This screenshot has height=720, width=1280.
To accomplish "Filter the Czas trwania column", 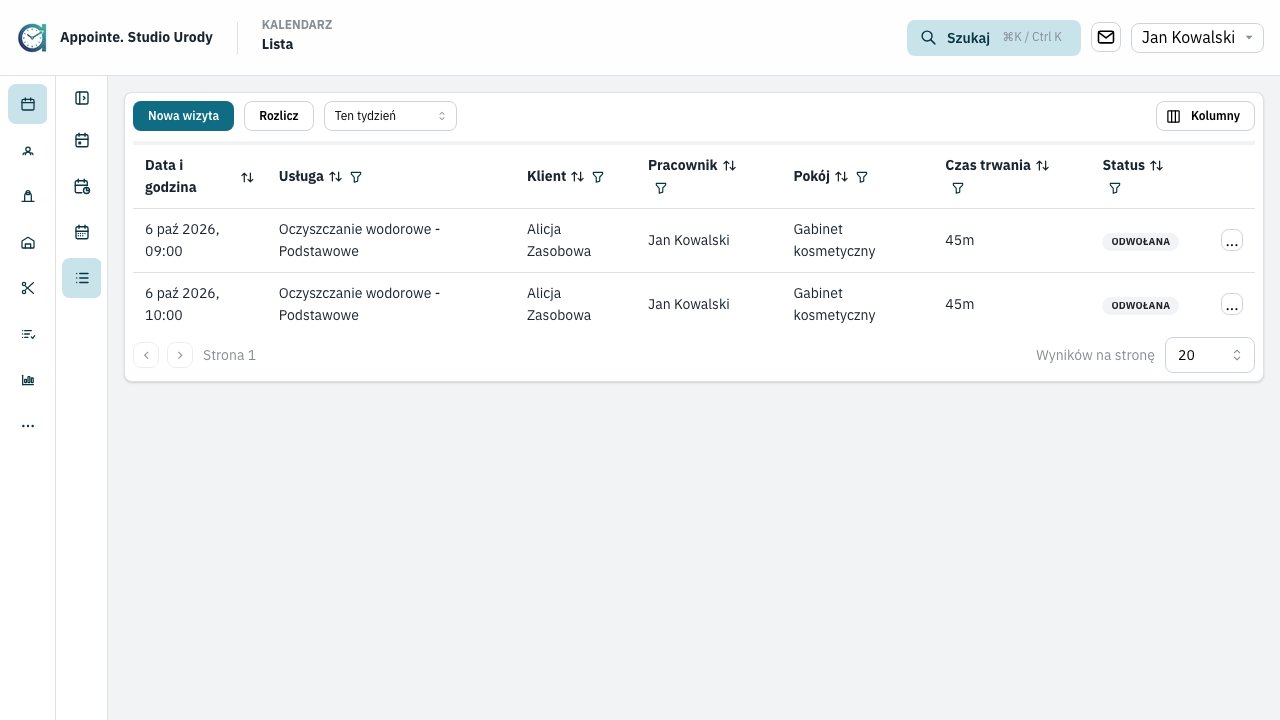I will (958, 188).
